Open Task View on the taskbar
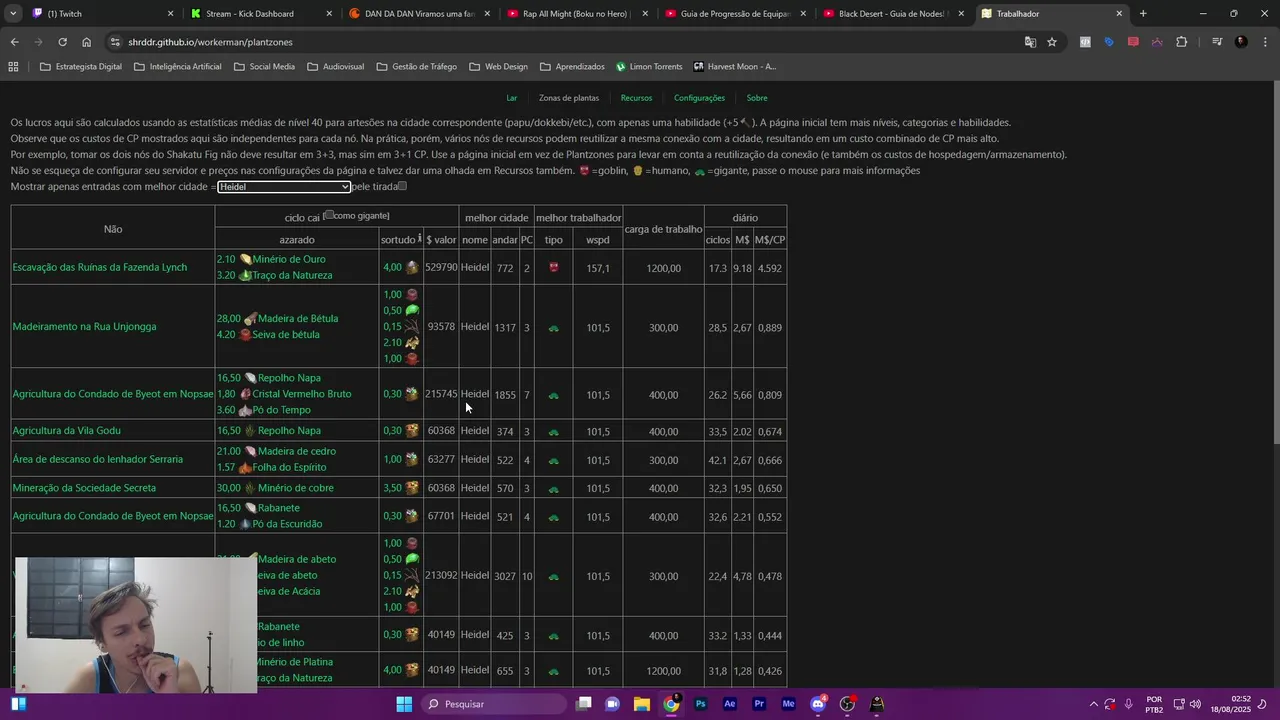 tap(584, 704)
